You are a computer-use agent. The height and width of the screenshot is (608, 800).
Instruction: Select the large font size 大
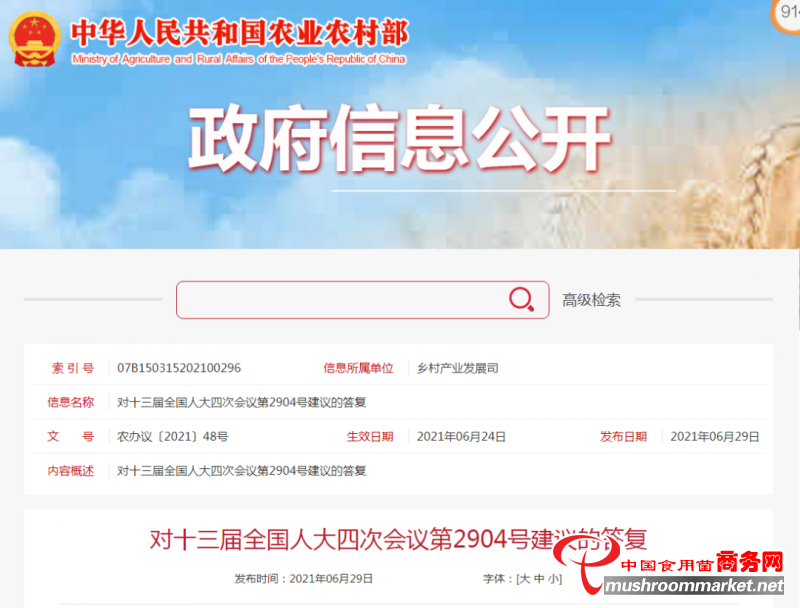click(524, 579)
